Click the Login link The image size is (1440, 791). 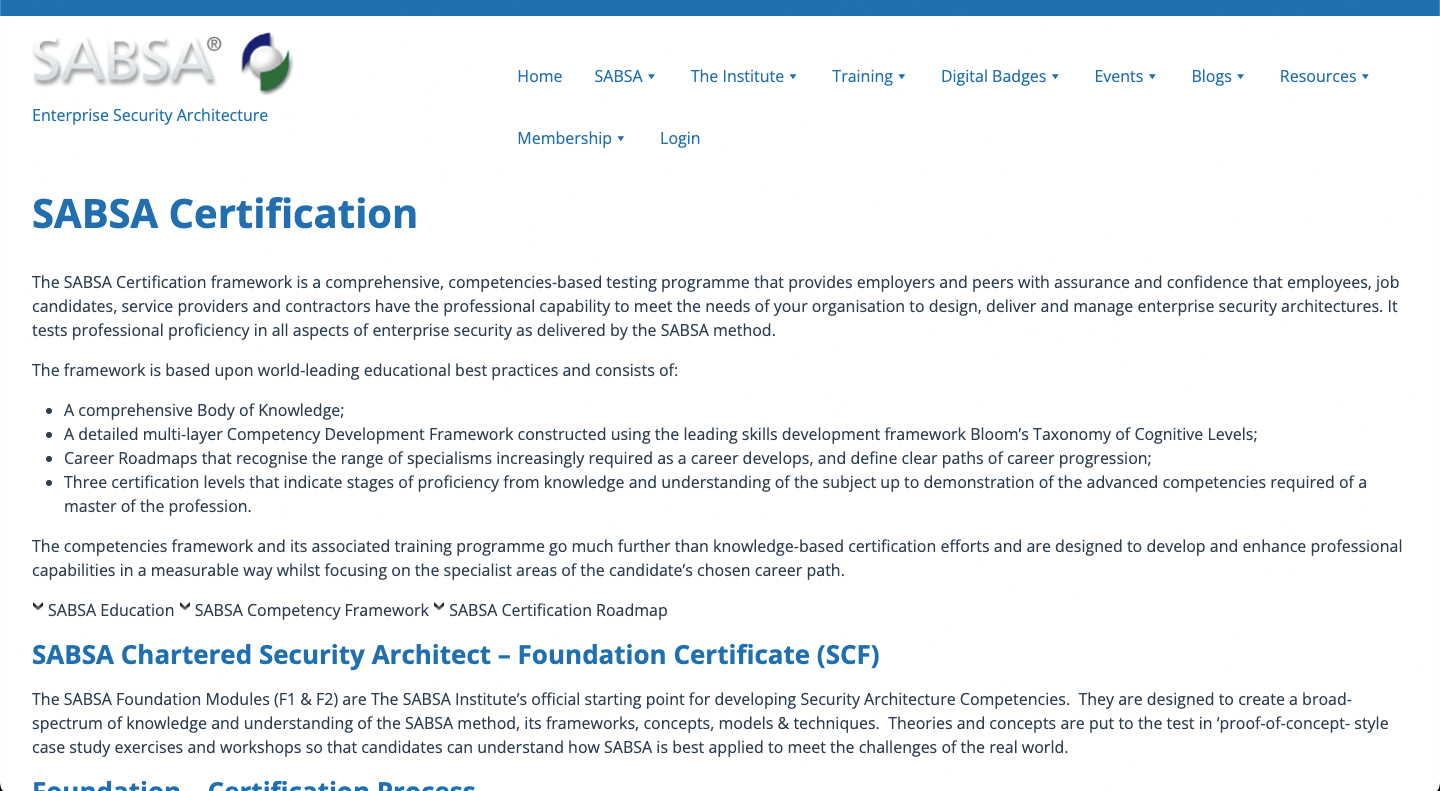pos(680,138)
